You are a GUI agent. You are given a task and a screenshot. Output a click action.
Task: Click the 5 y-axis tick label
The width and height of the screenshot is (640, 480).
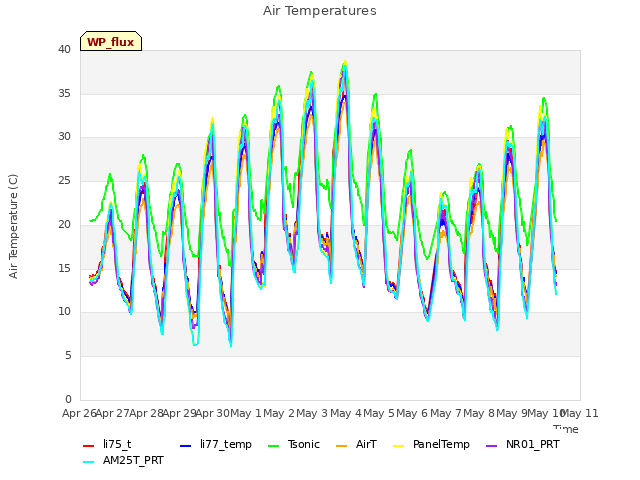point(68,356)
